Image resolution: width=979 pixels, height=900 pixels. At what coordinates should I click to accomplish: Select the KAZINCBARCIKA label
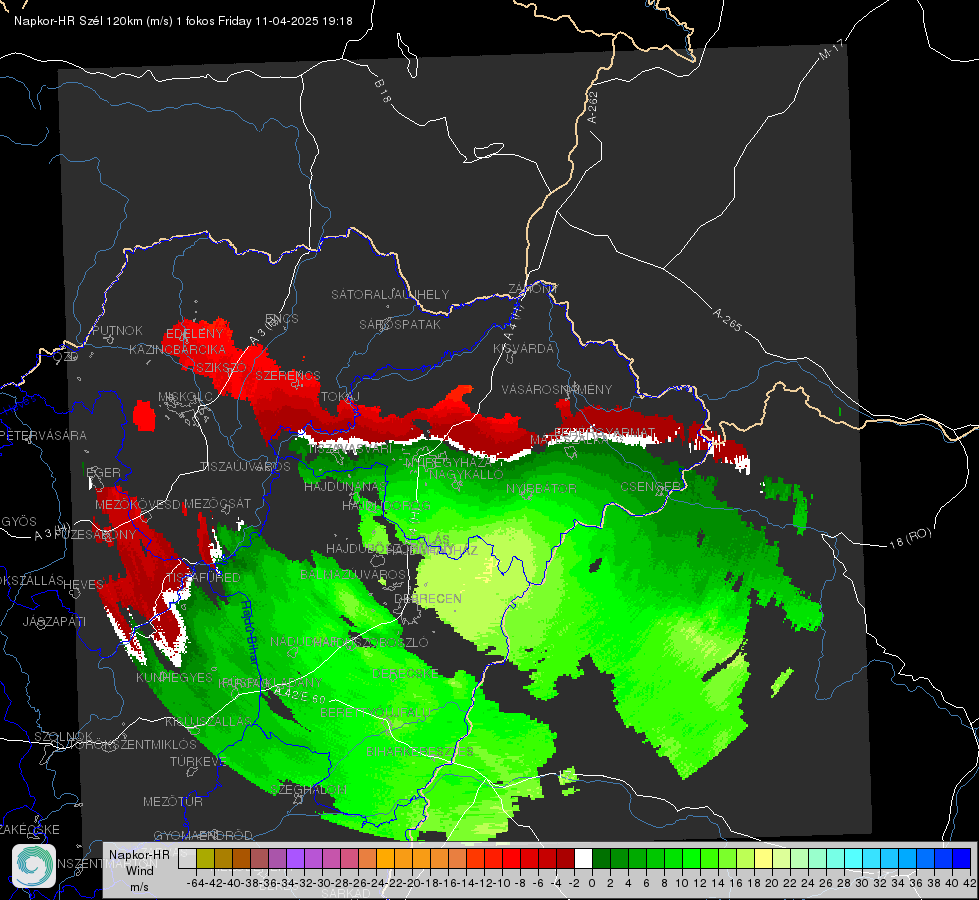coord(177,349)
